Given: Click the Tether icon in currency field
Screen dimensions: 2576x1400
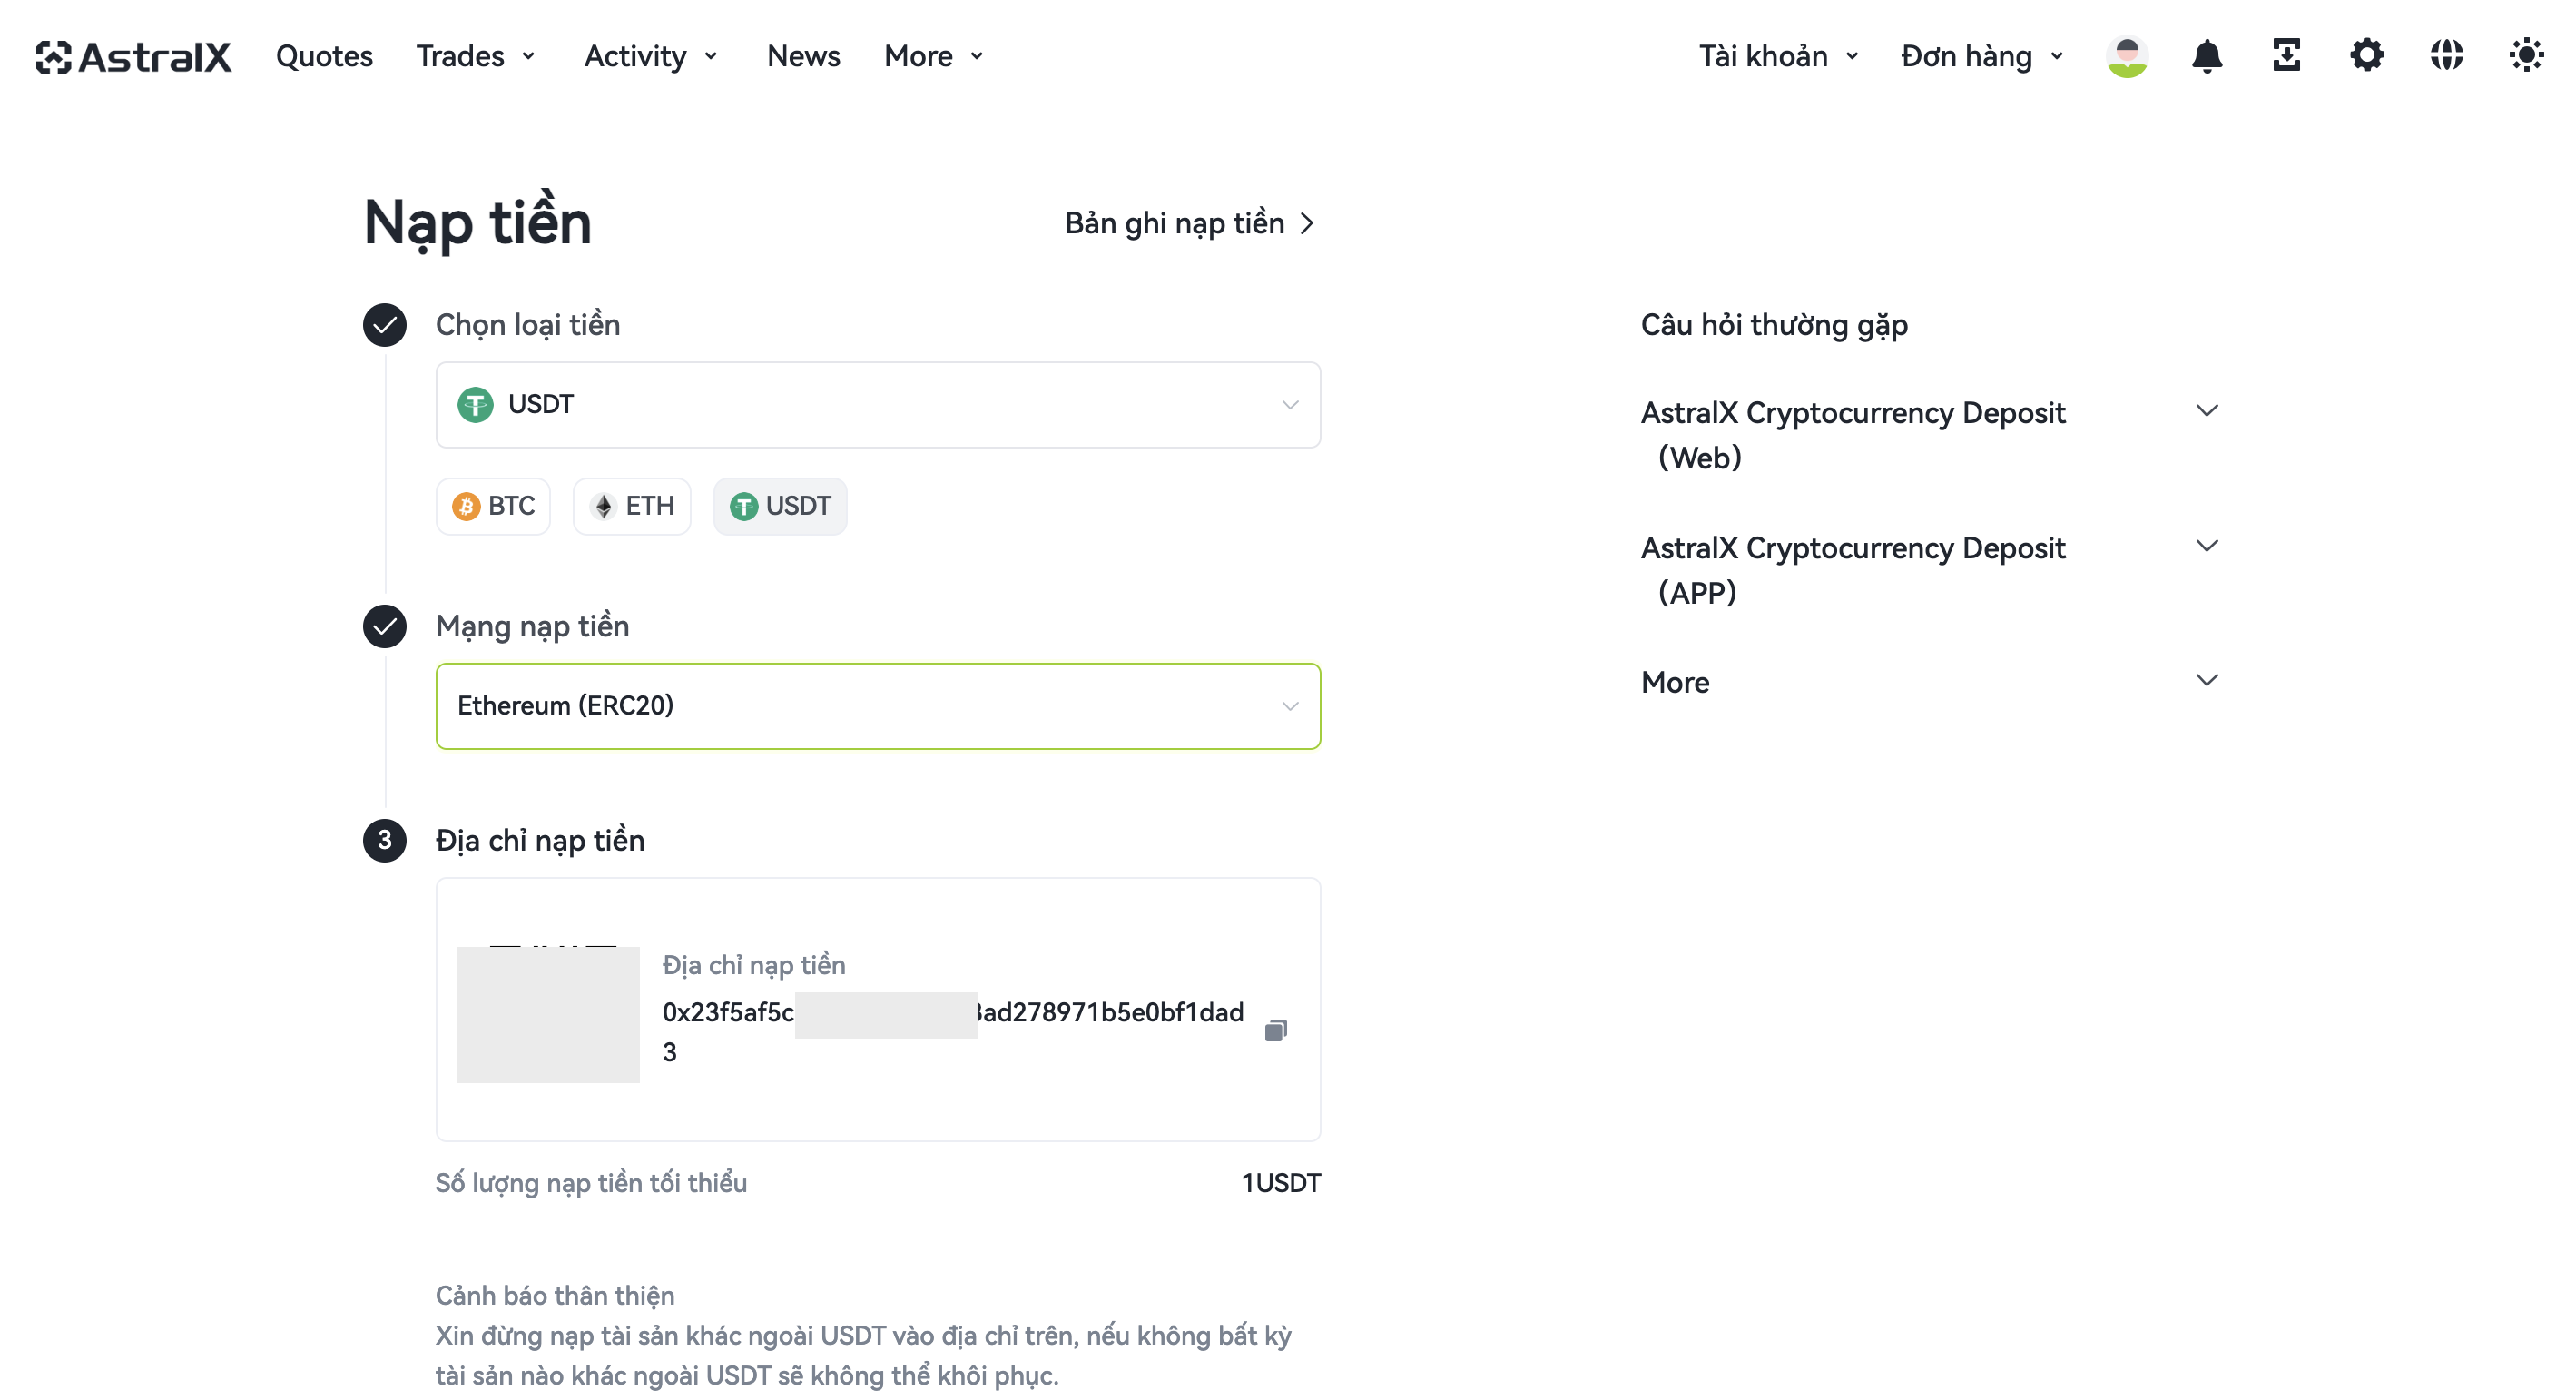Looking at the screenshot, I should point(475,405).
